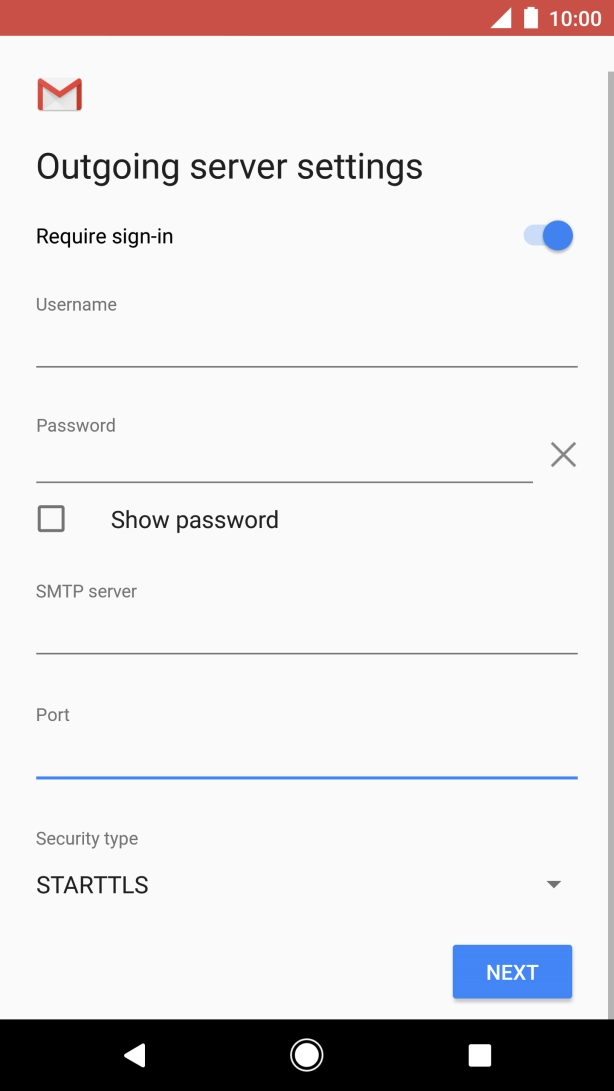
Task: Tap the Show password label
Action: [x=194, y=520]
